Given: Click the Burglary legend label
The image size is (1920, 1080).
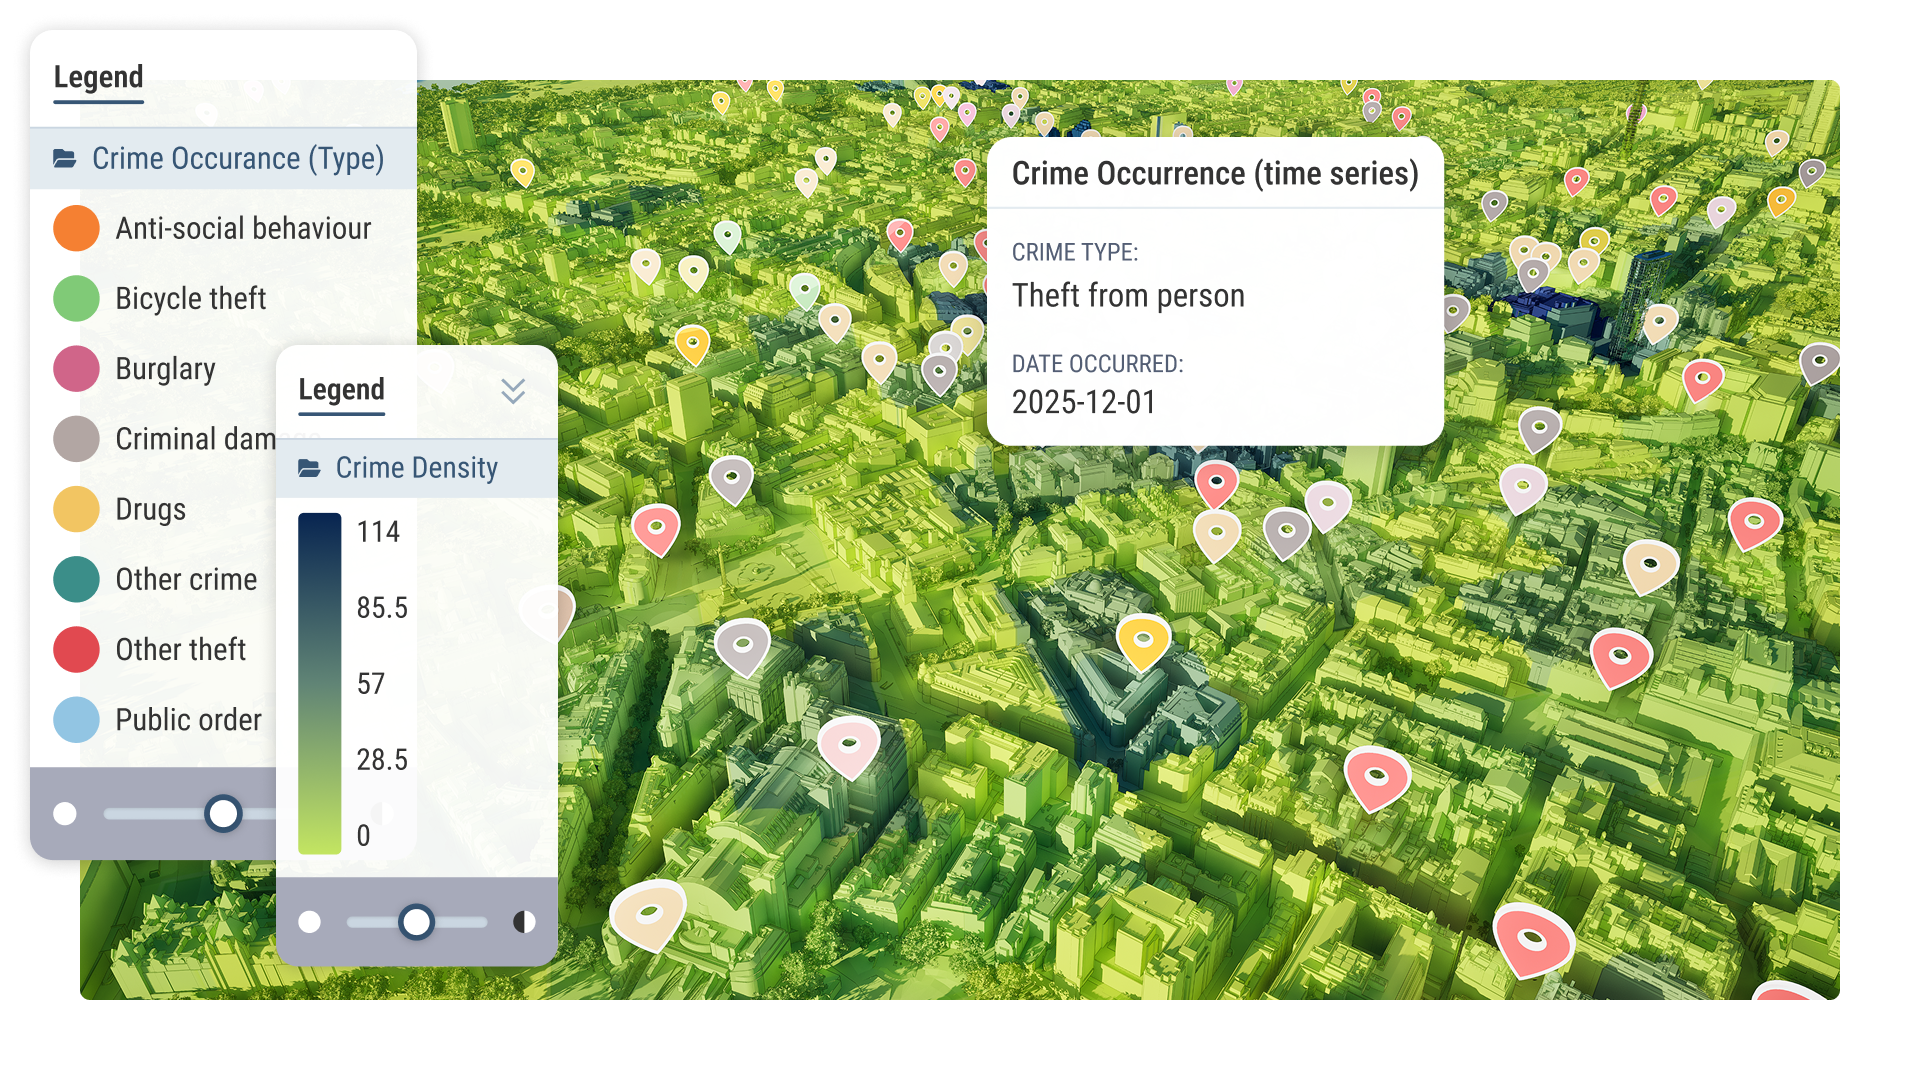Looking at the screenshot, I should [165, 369].
